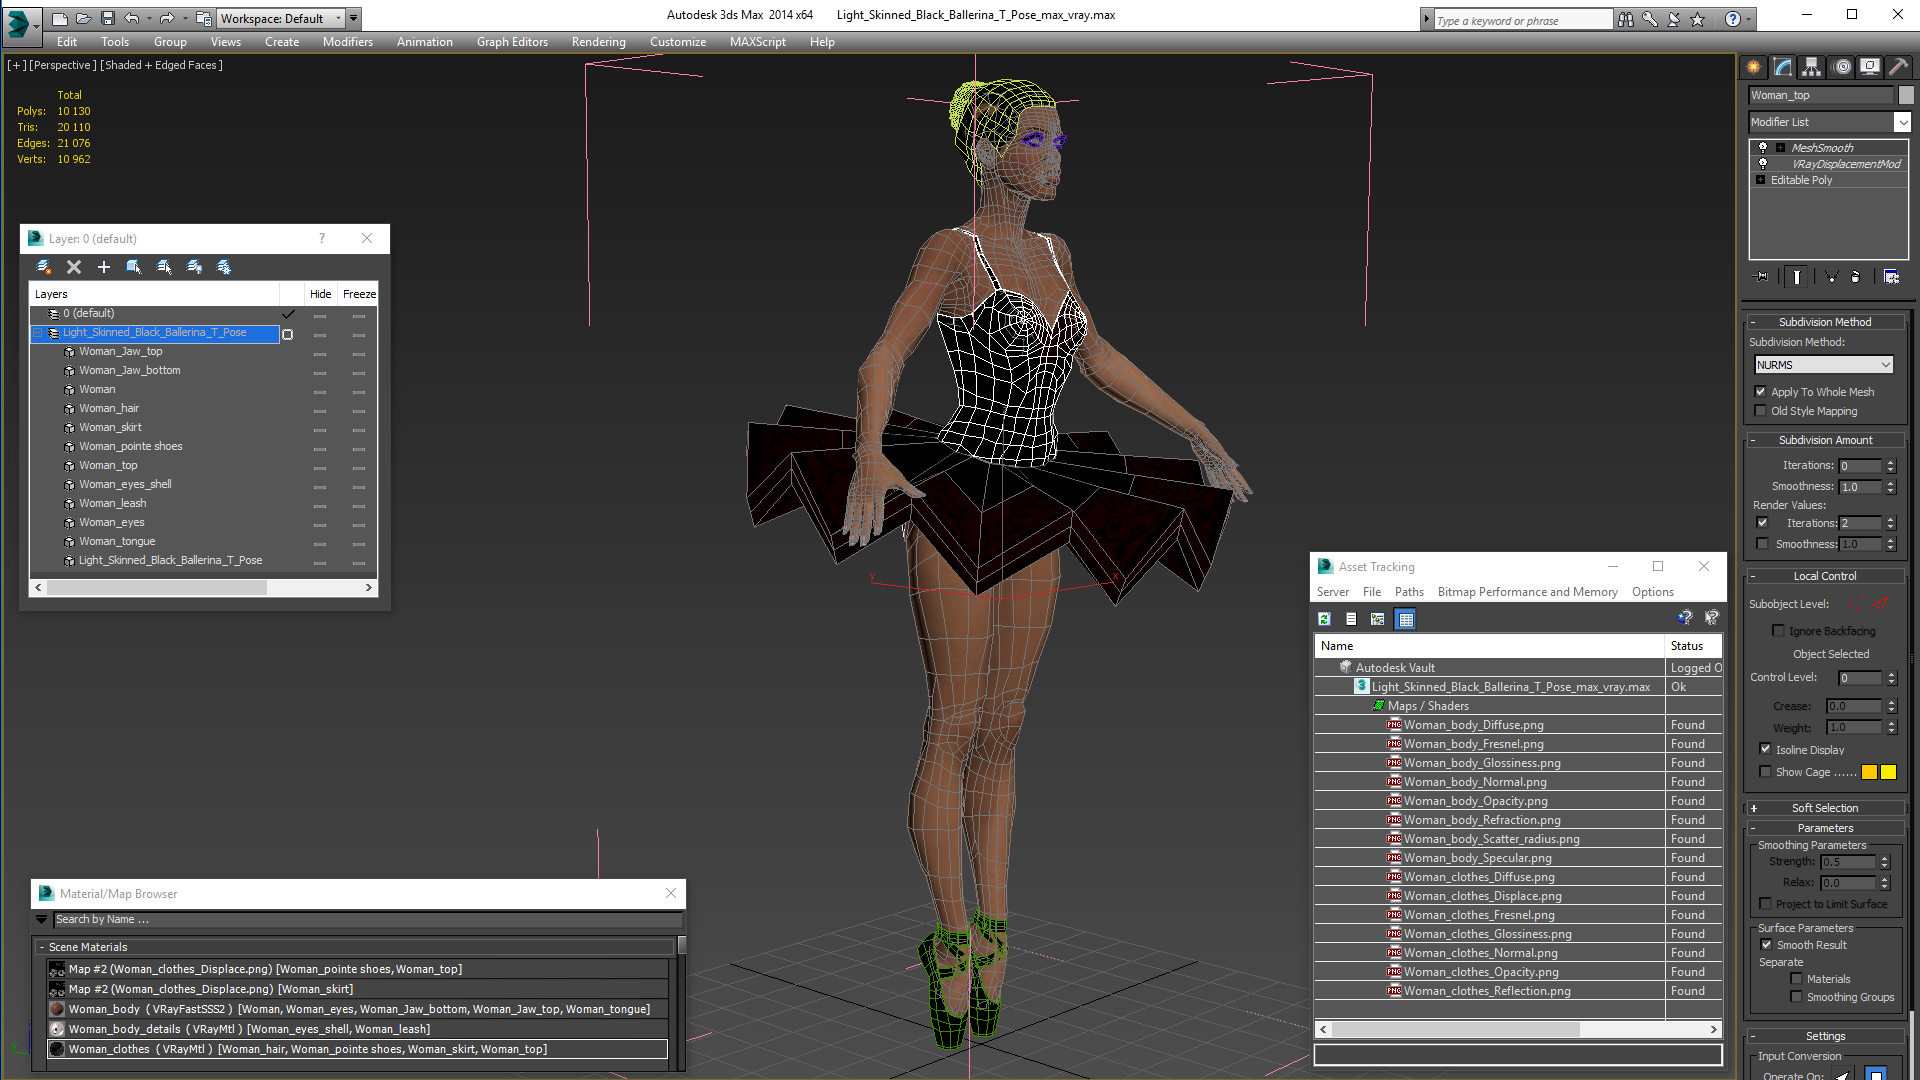Click second Show Cage color swatch
Image resolution: width=1920 pixels, height=1080 pixels.
click(x=1888, y=772)
